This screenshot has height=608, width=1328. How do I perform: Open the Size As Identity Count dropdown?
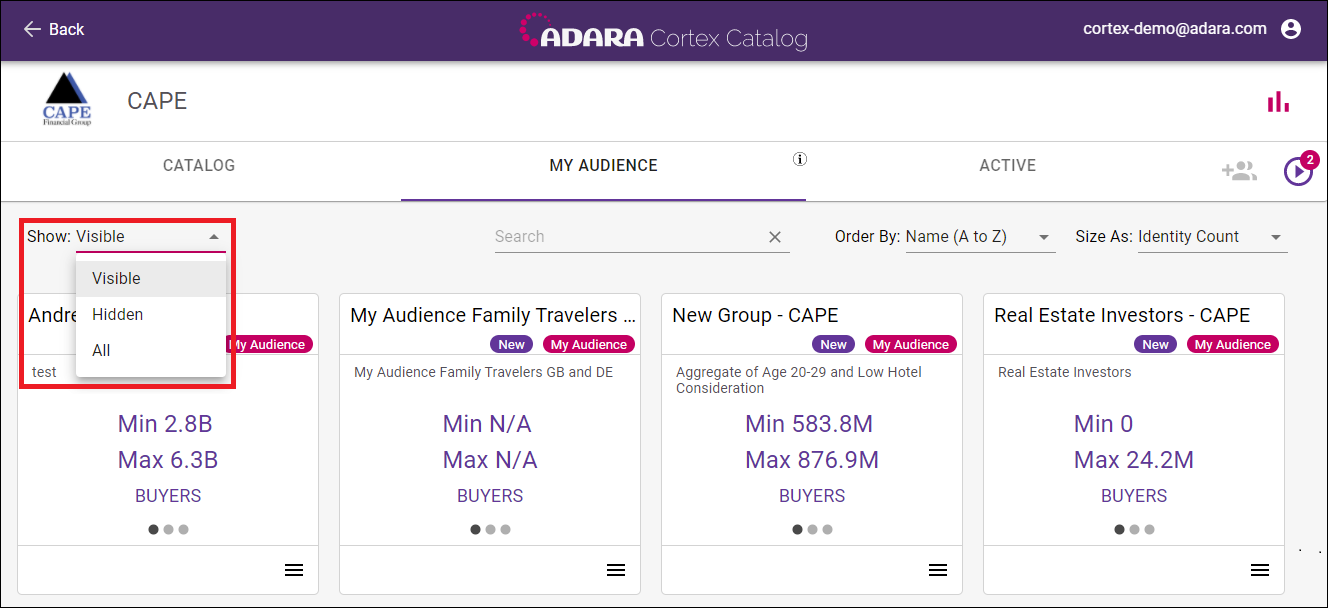click(x=1212, y=237)
